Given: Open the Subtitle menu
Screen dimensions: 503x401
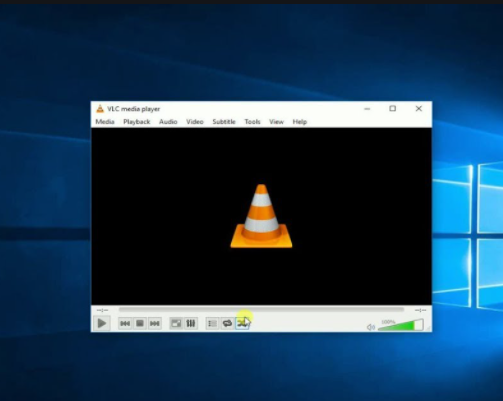Looking at the screenshot, I should (224, 122).
